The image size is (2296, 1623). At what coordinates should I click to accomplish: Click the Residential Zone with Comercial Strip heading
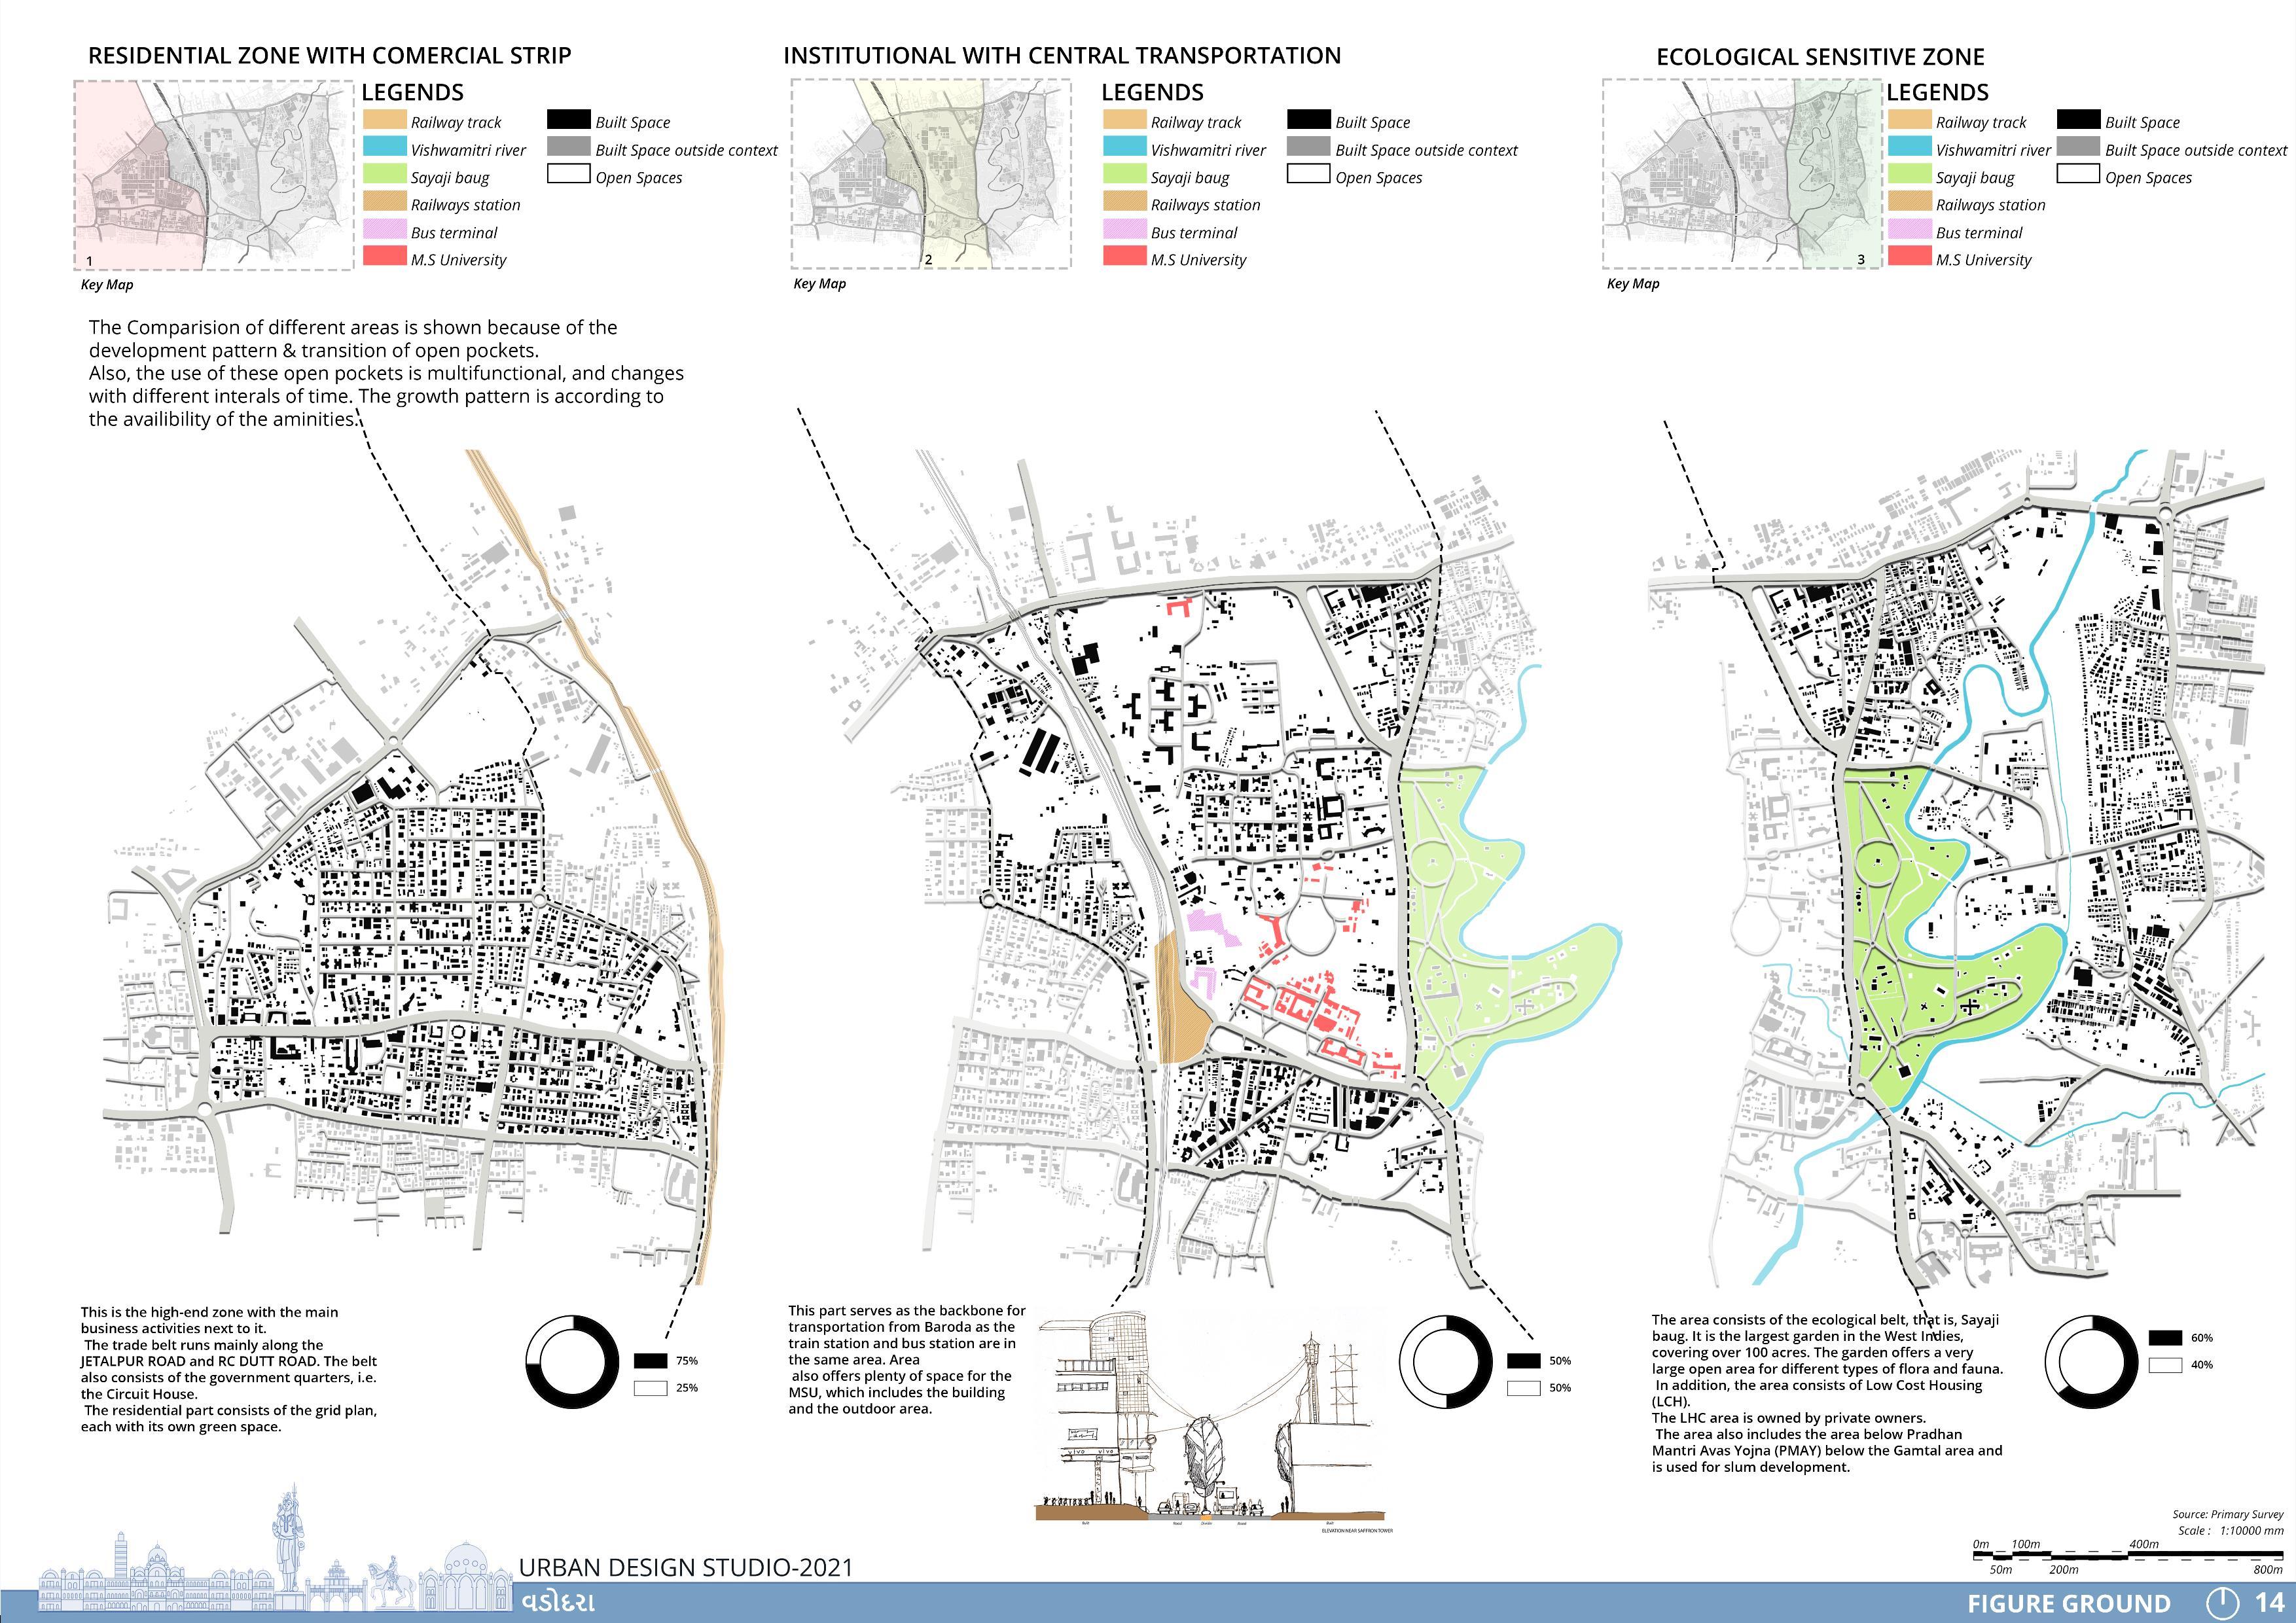point(329,56)
